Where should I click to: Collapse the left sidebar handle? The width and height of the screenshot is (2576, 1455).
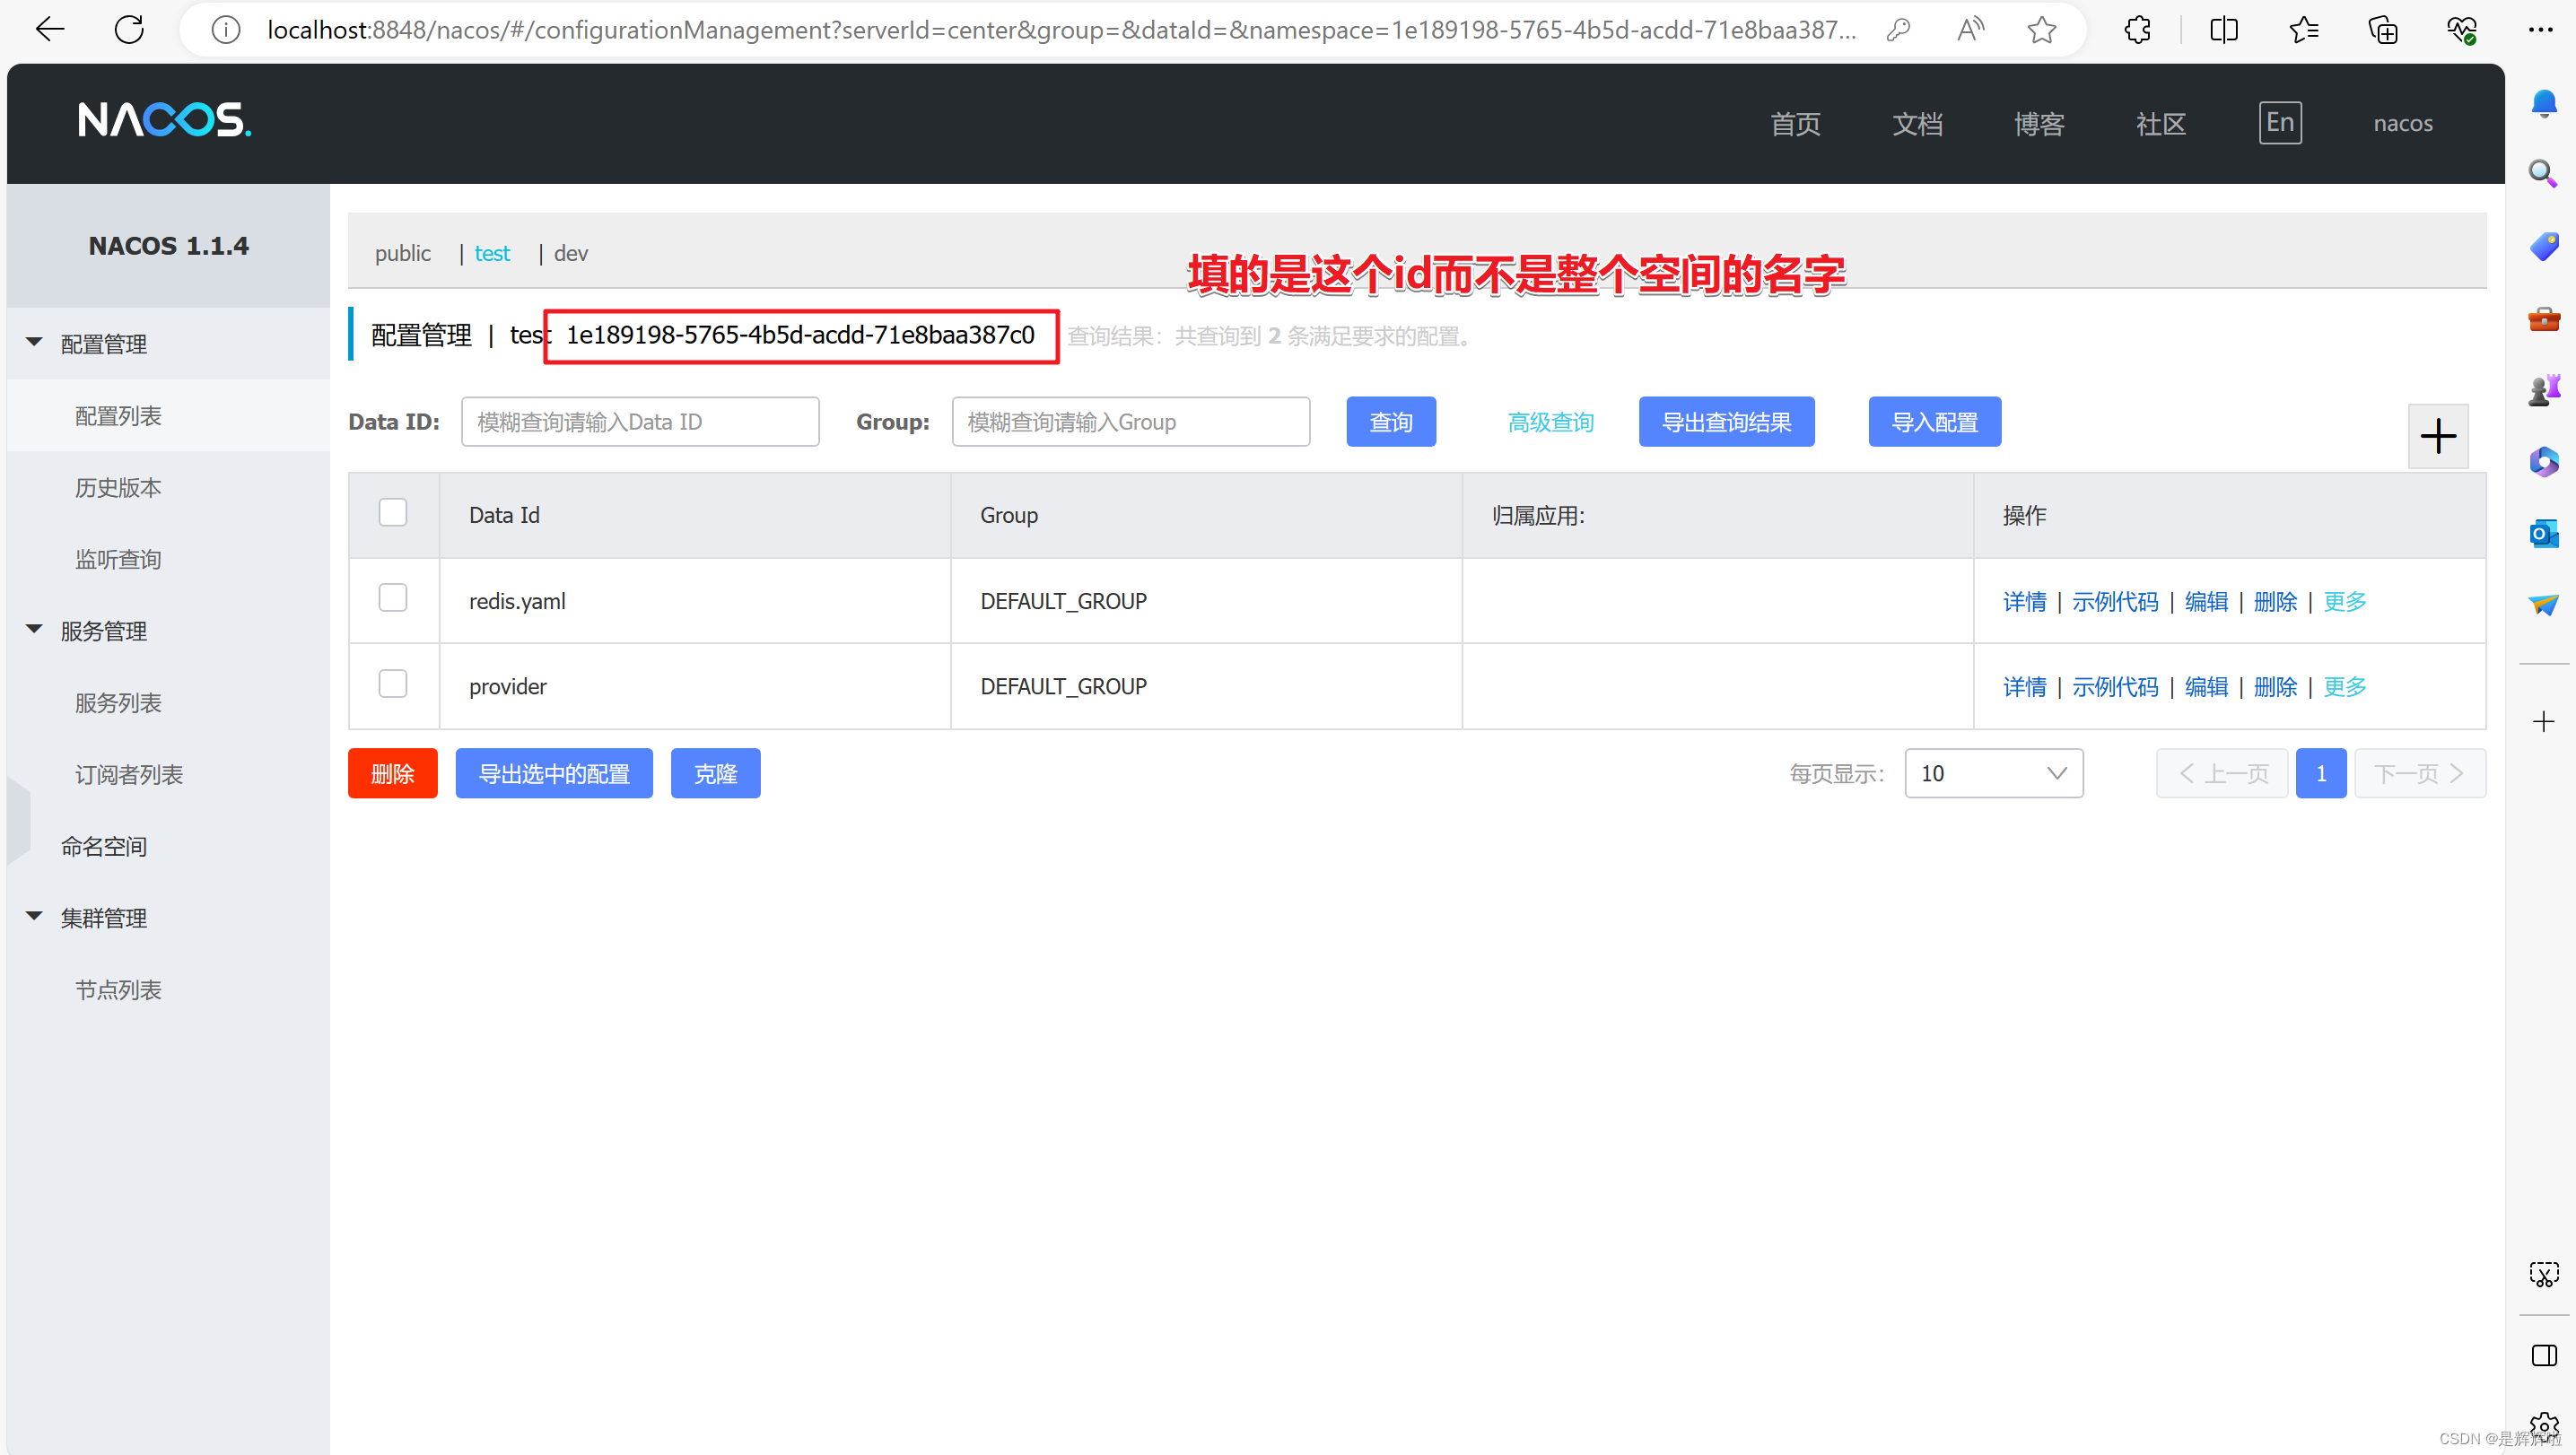click(x=18, y=820)
